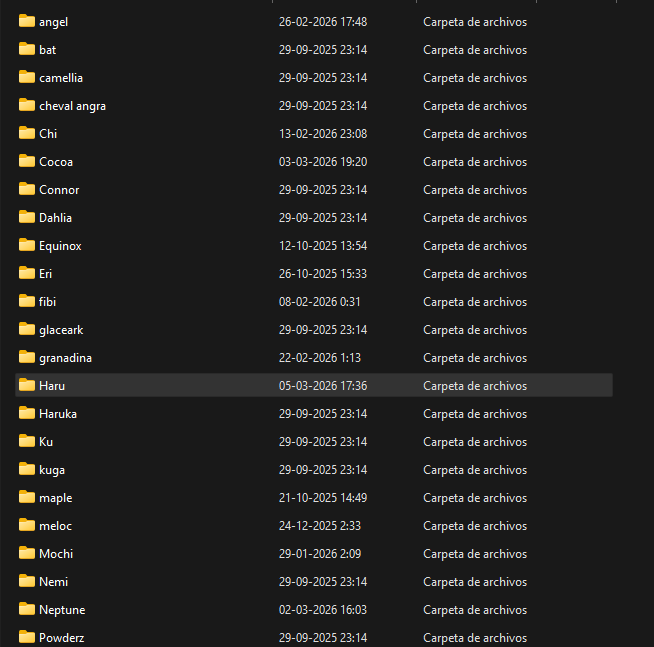Click the date 29-01-2026 2:09

[x=320, y=554]
